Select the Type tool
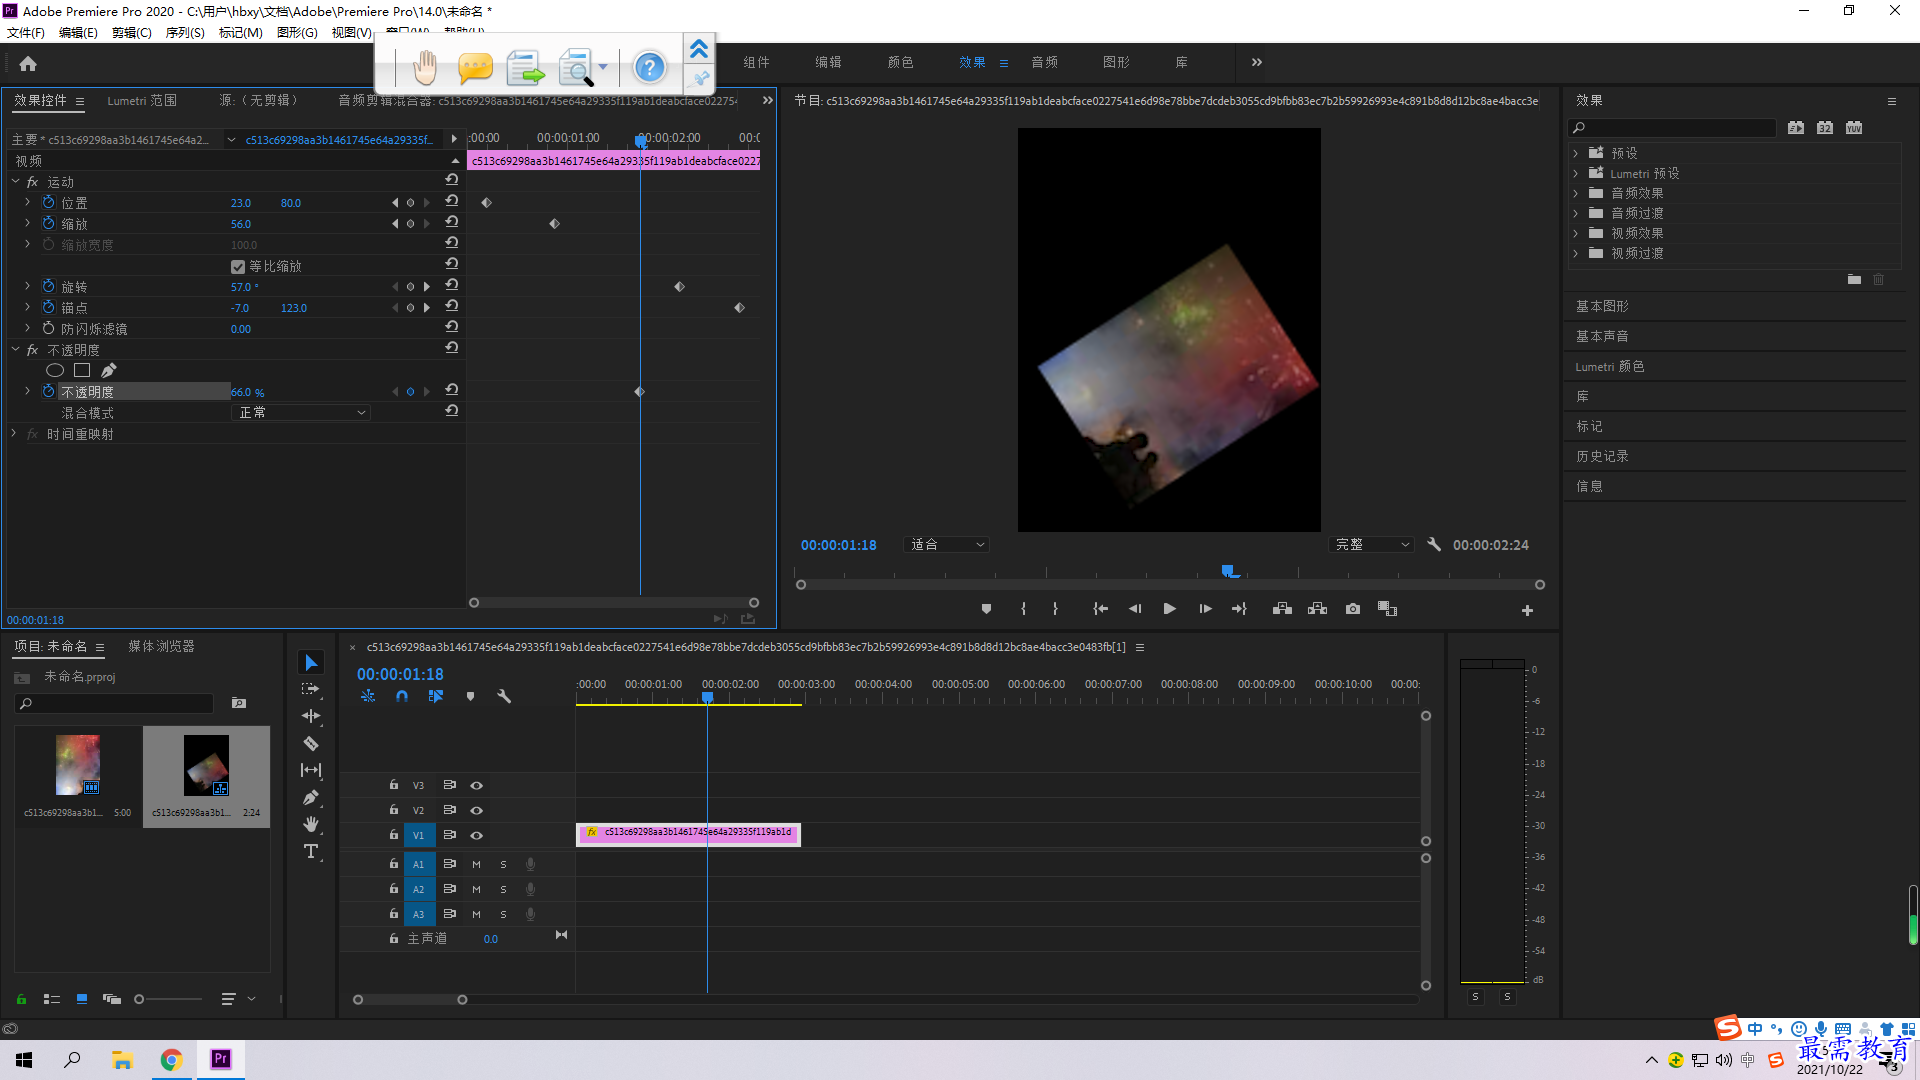 (x=311, y=851)
